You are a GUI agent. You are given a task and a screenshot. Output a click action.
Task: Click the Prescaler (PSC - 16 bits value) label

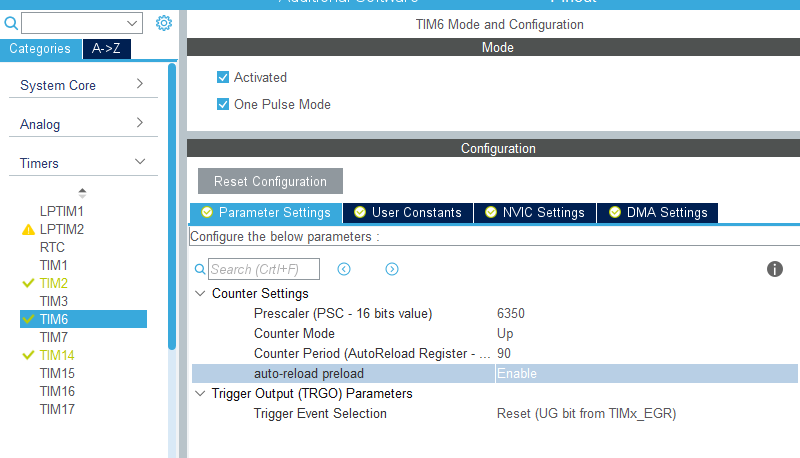pyautogui.click(x=343, y=313)
